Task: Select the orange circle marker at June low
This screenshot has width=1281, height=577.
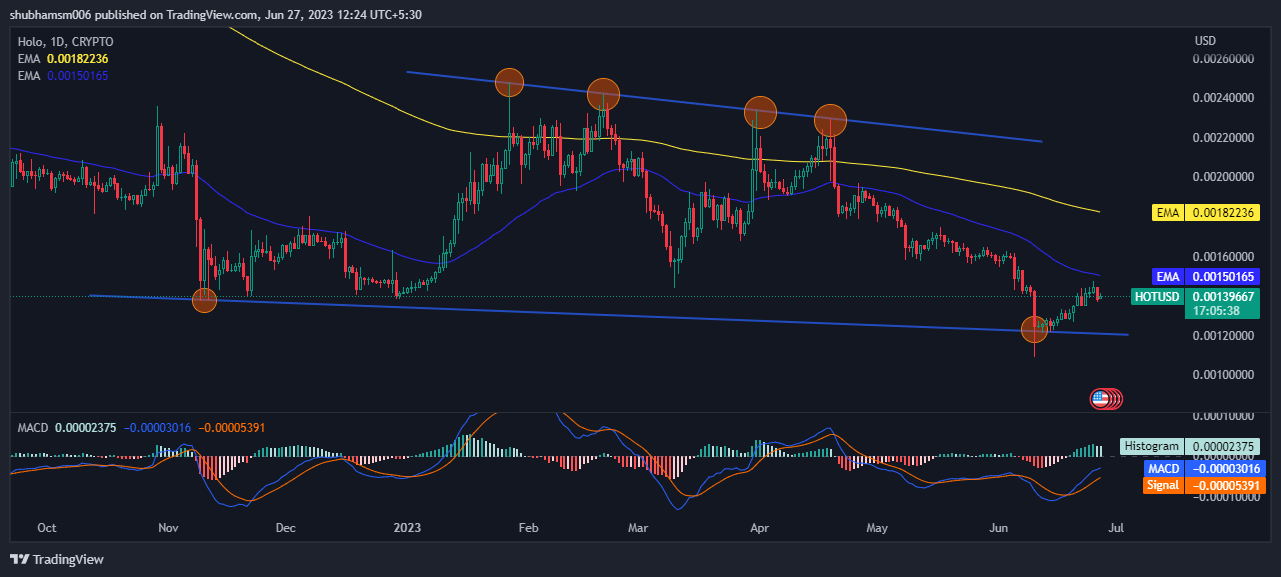Action: pos(1035,328)
